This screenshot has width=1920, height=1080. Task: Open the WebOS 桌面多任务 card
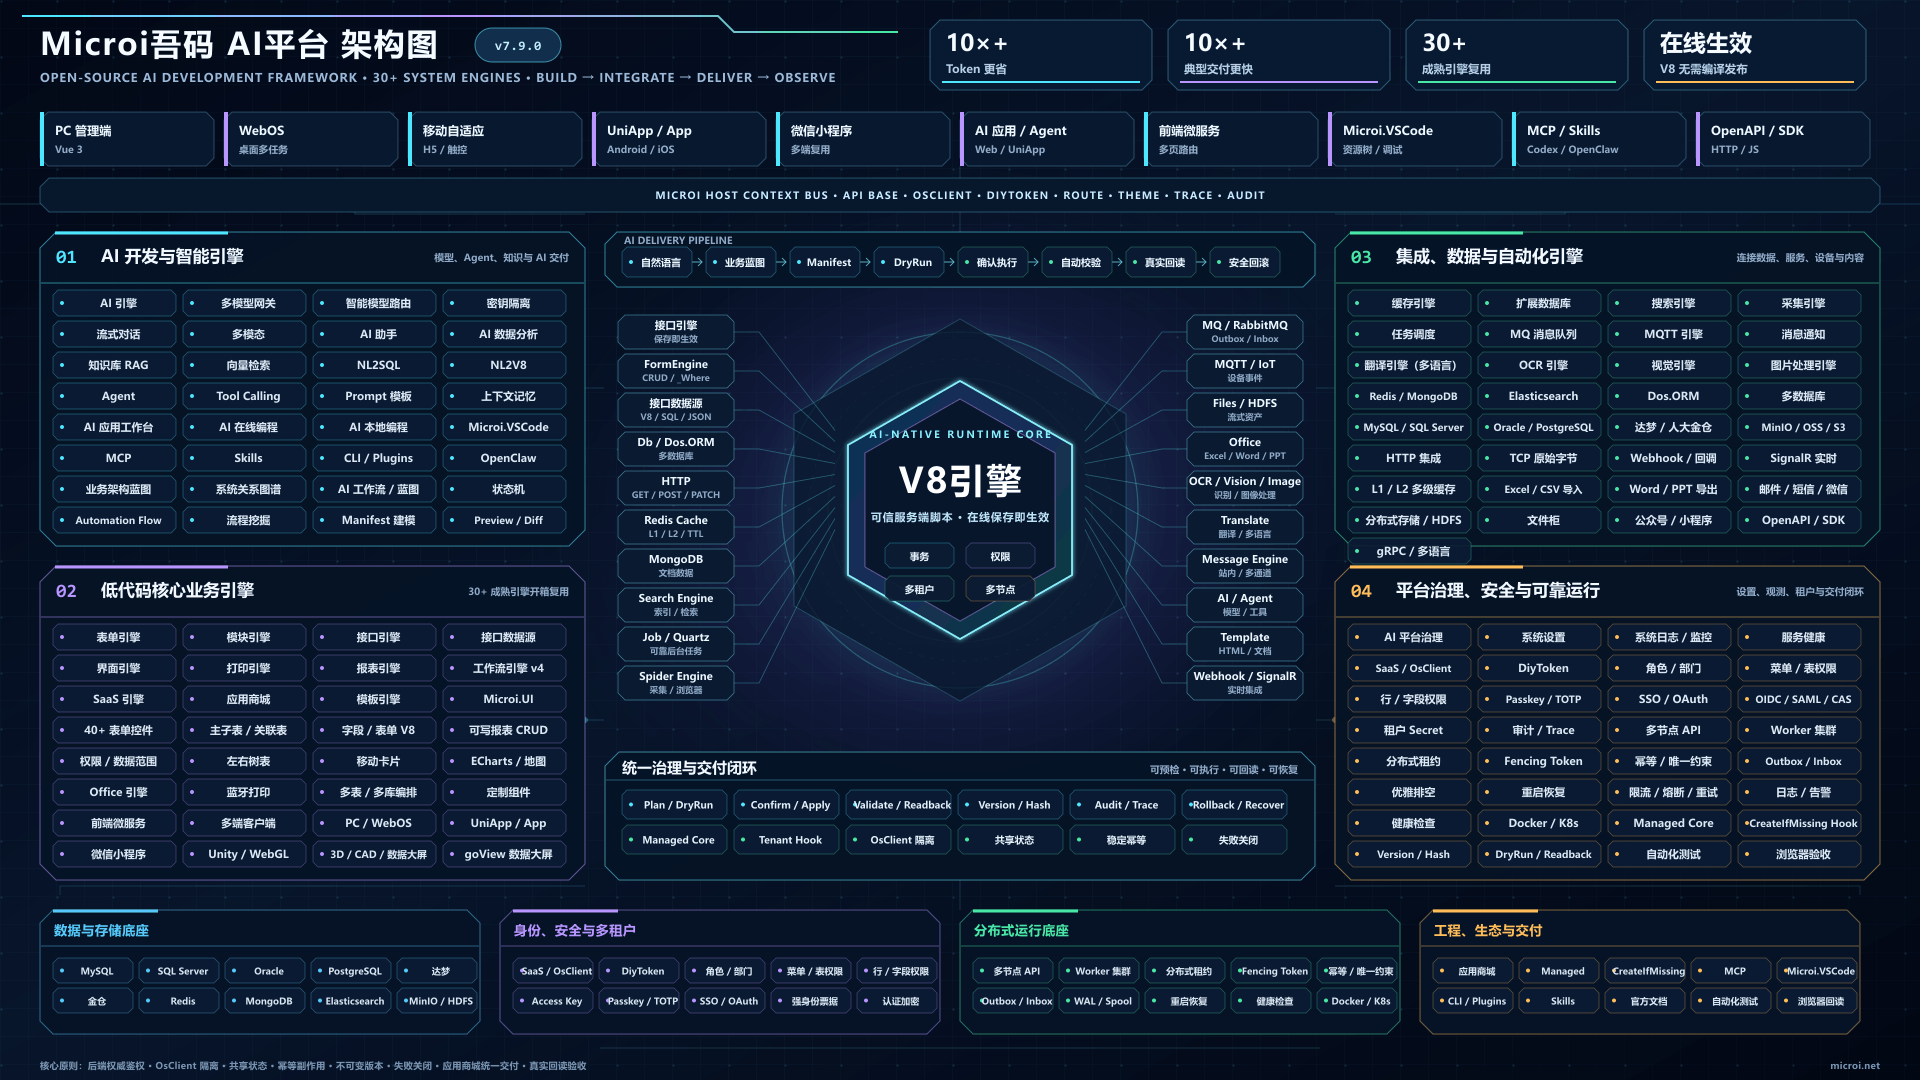(x=311, y=139)
